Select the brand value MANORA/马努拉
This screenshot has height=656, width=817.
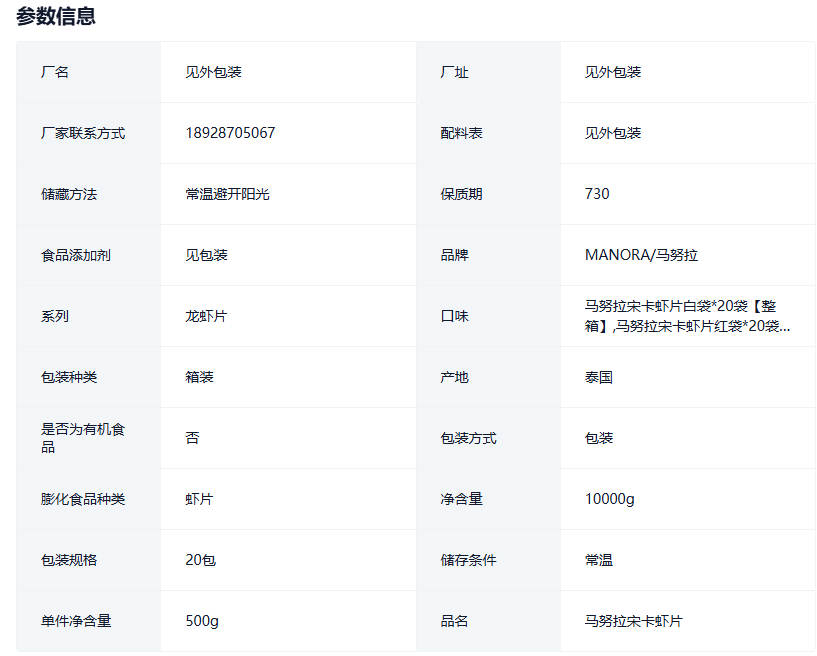[641, 255]
